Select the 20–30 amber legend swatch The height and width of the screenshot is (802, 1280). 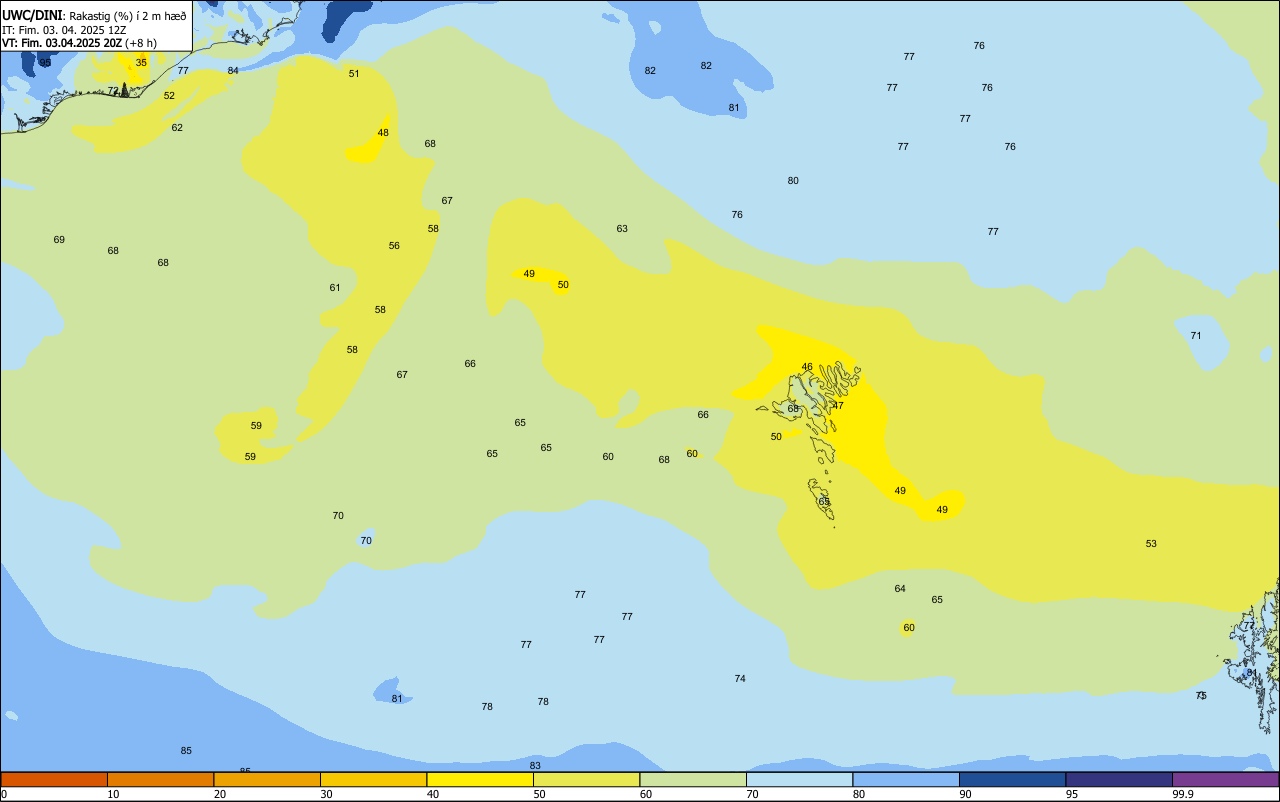point(267,779)
